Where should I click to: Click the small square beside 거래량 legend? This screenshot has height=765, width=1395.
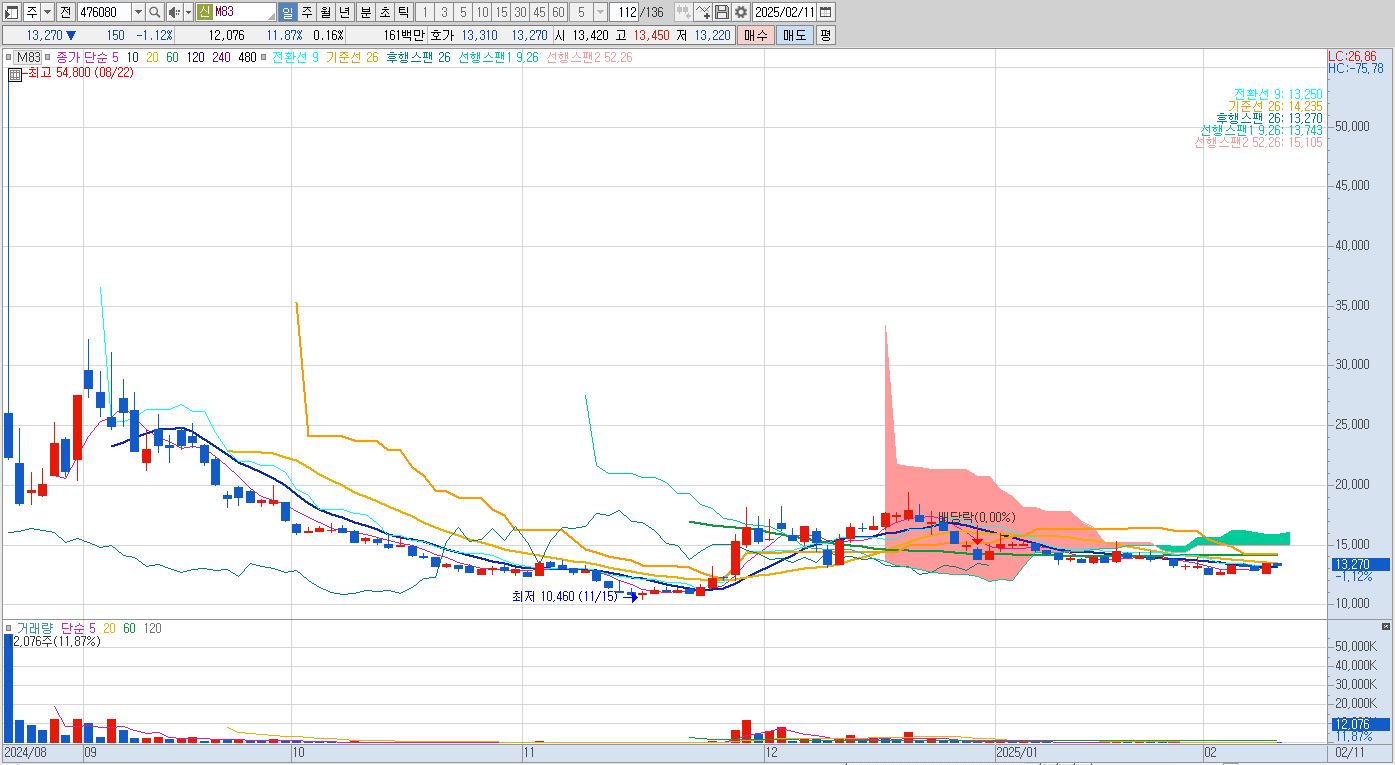(10, 628)
